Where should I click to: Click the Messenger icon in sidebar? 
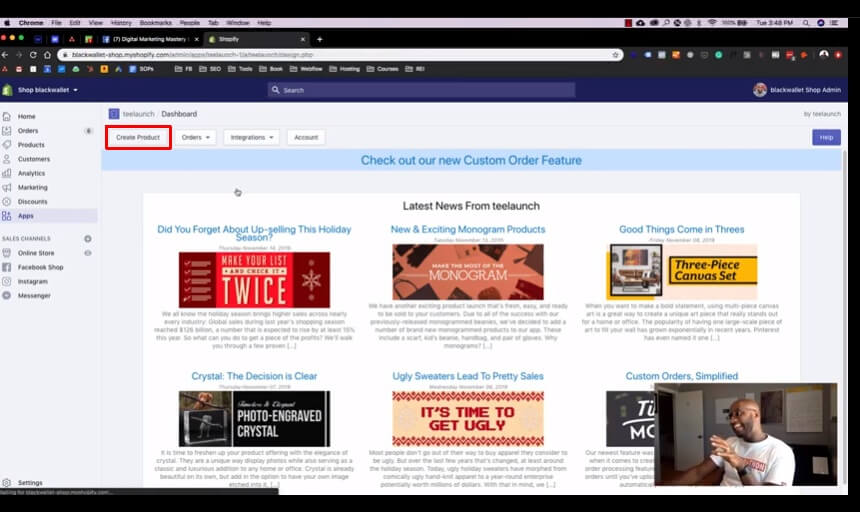click(7, 295)
